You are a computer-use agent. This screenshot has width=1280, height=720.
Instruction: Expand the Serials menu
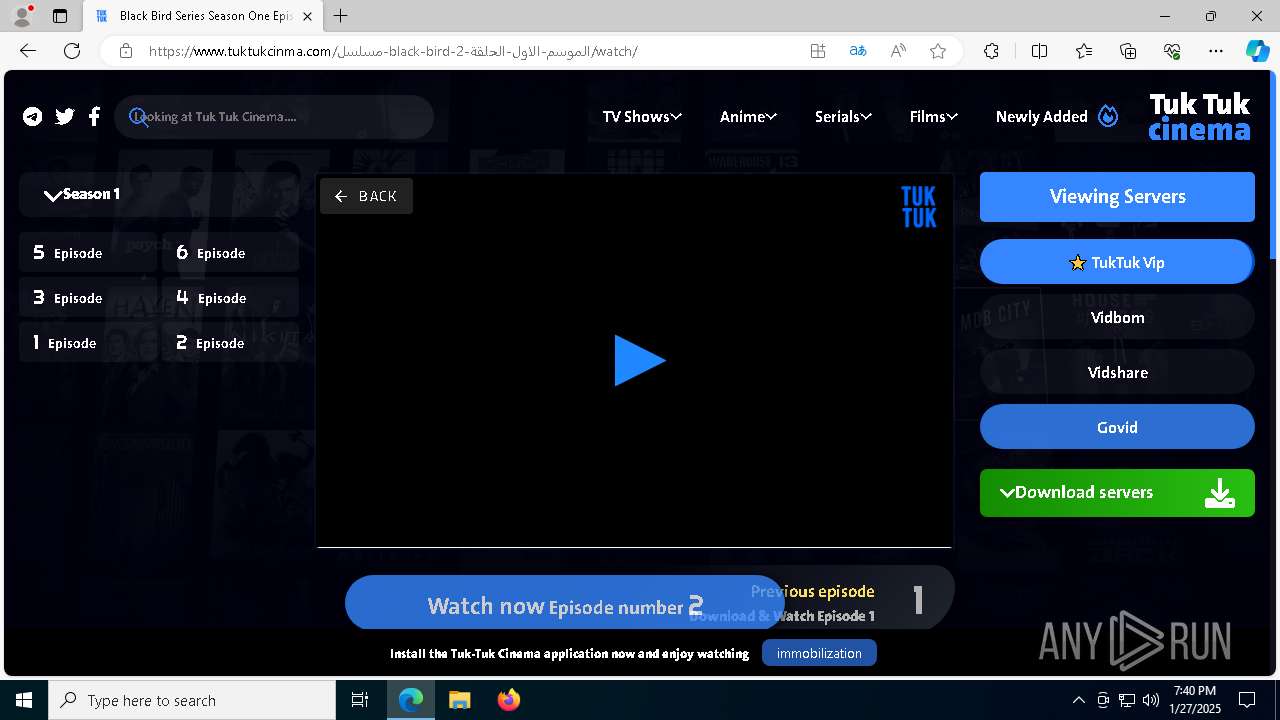tap(843, 117)
